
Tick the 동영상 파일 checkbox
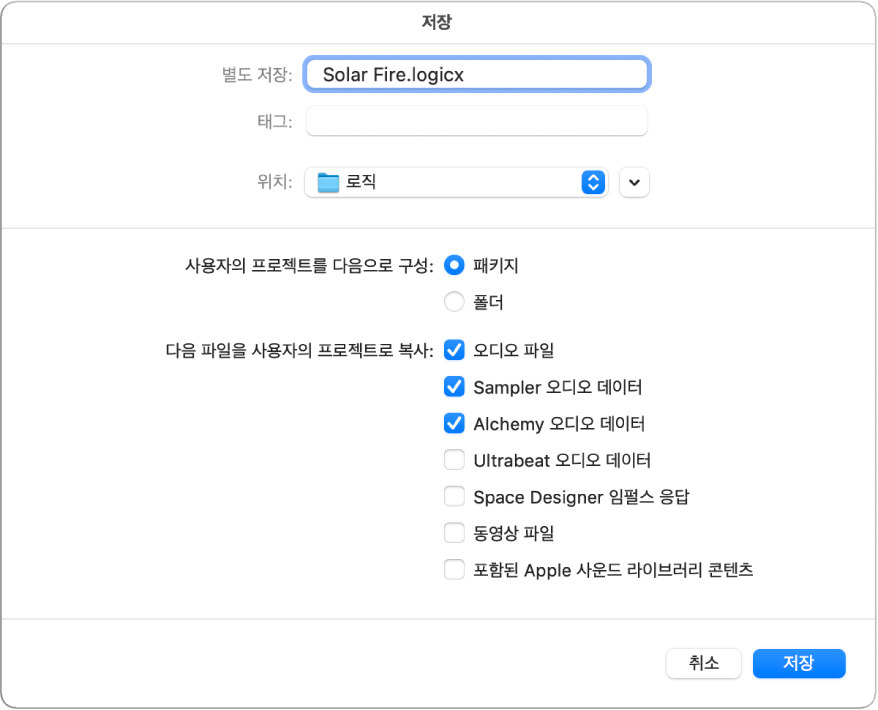454,533
